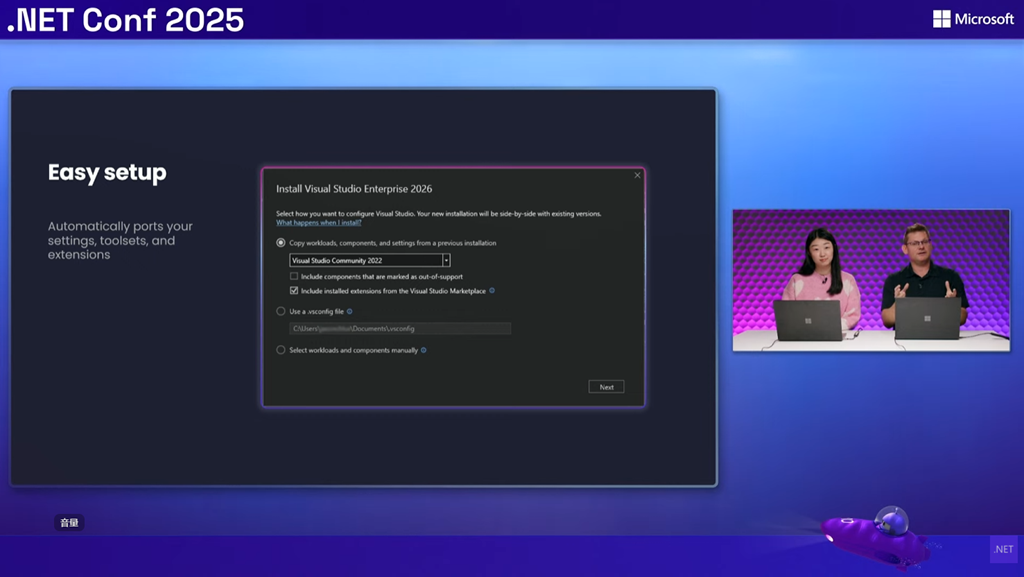Click info icon beside Marketplace extensions option
The width and height of the screenshot is (1024, 577).
(492, 290)
